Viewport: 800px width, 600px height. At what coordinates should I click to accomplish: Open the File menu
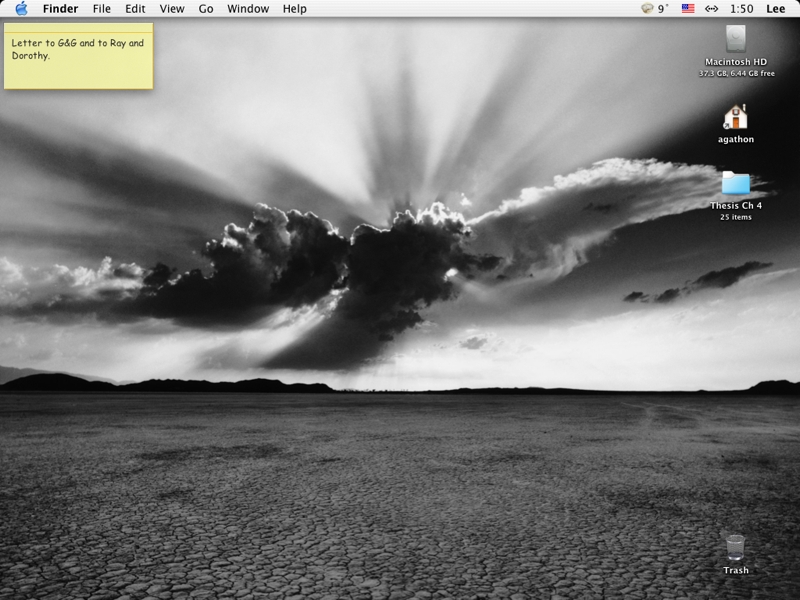pos(102,9)
